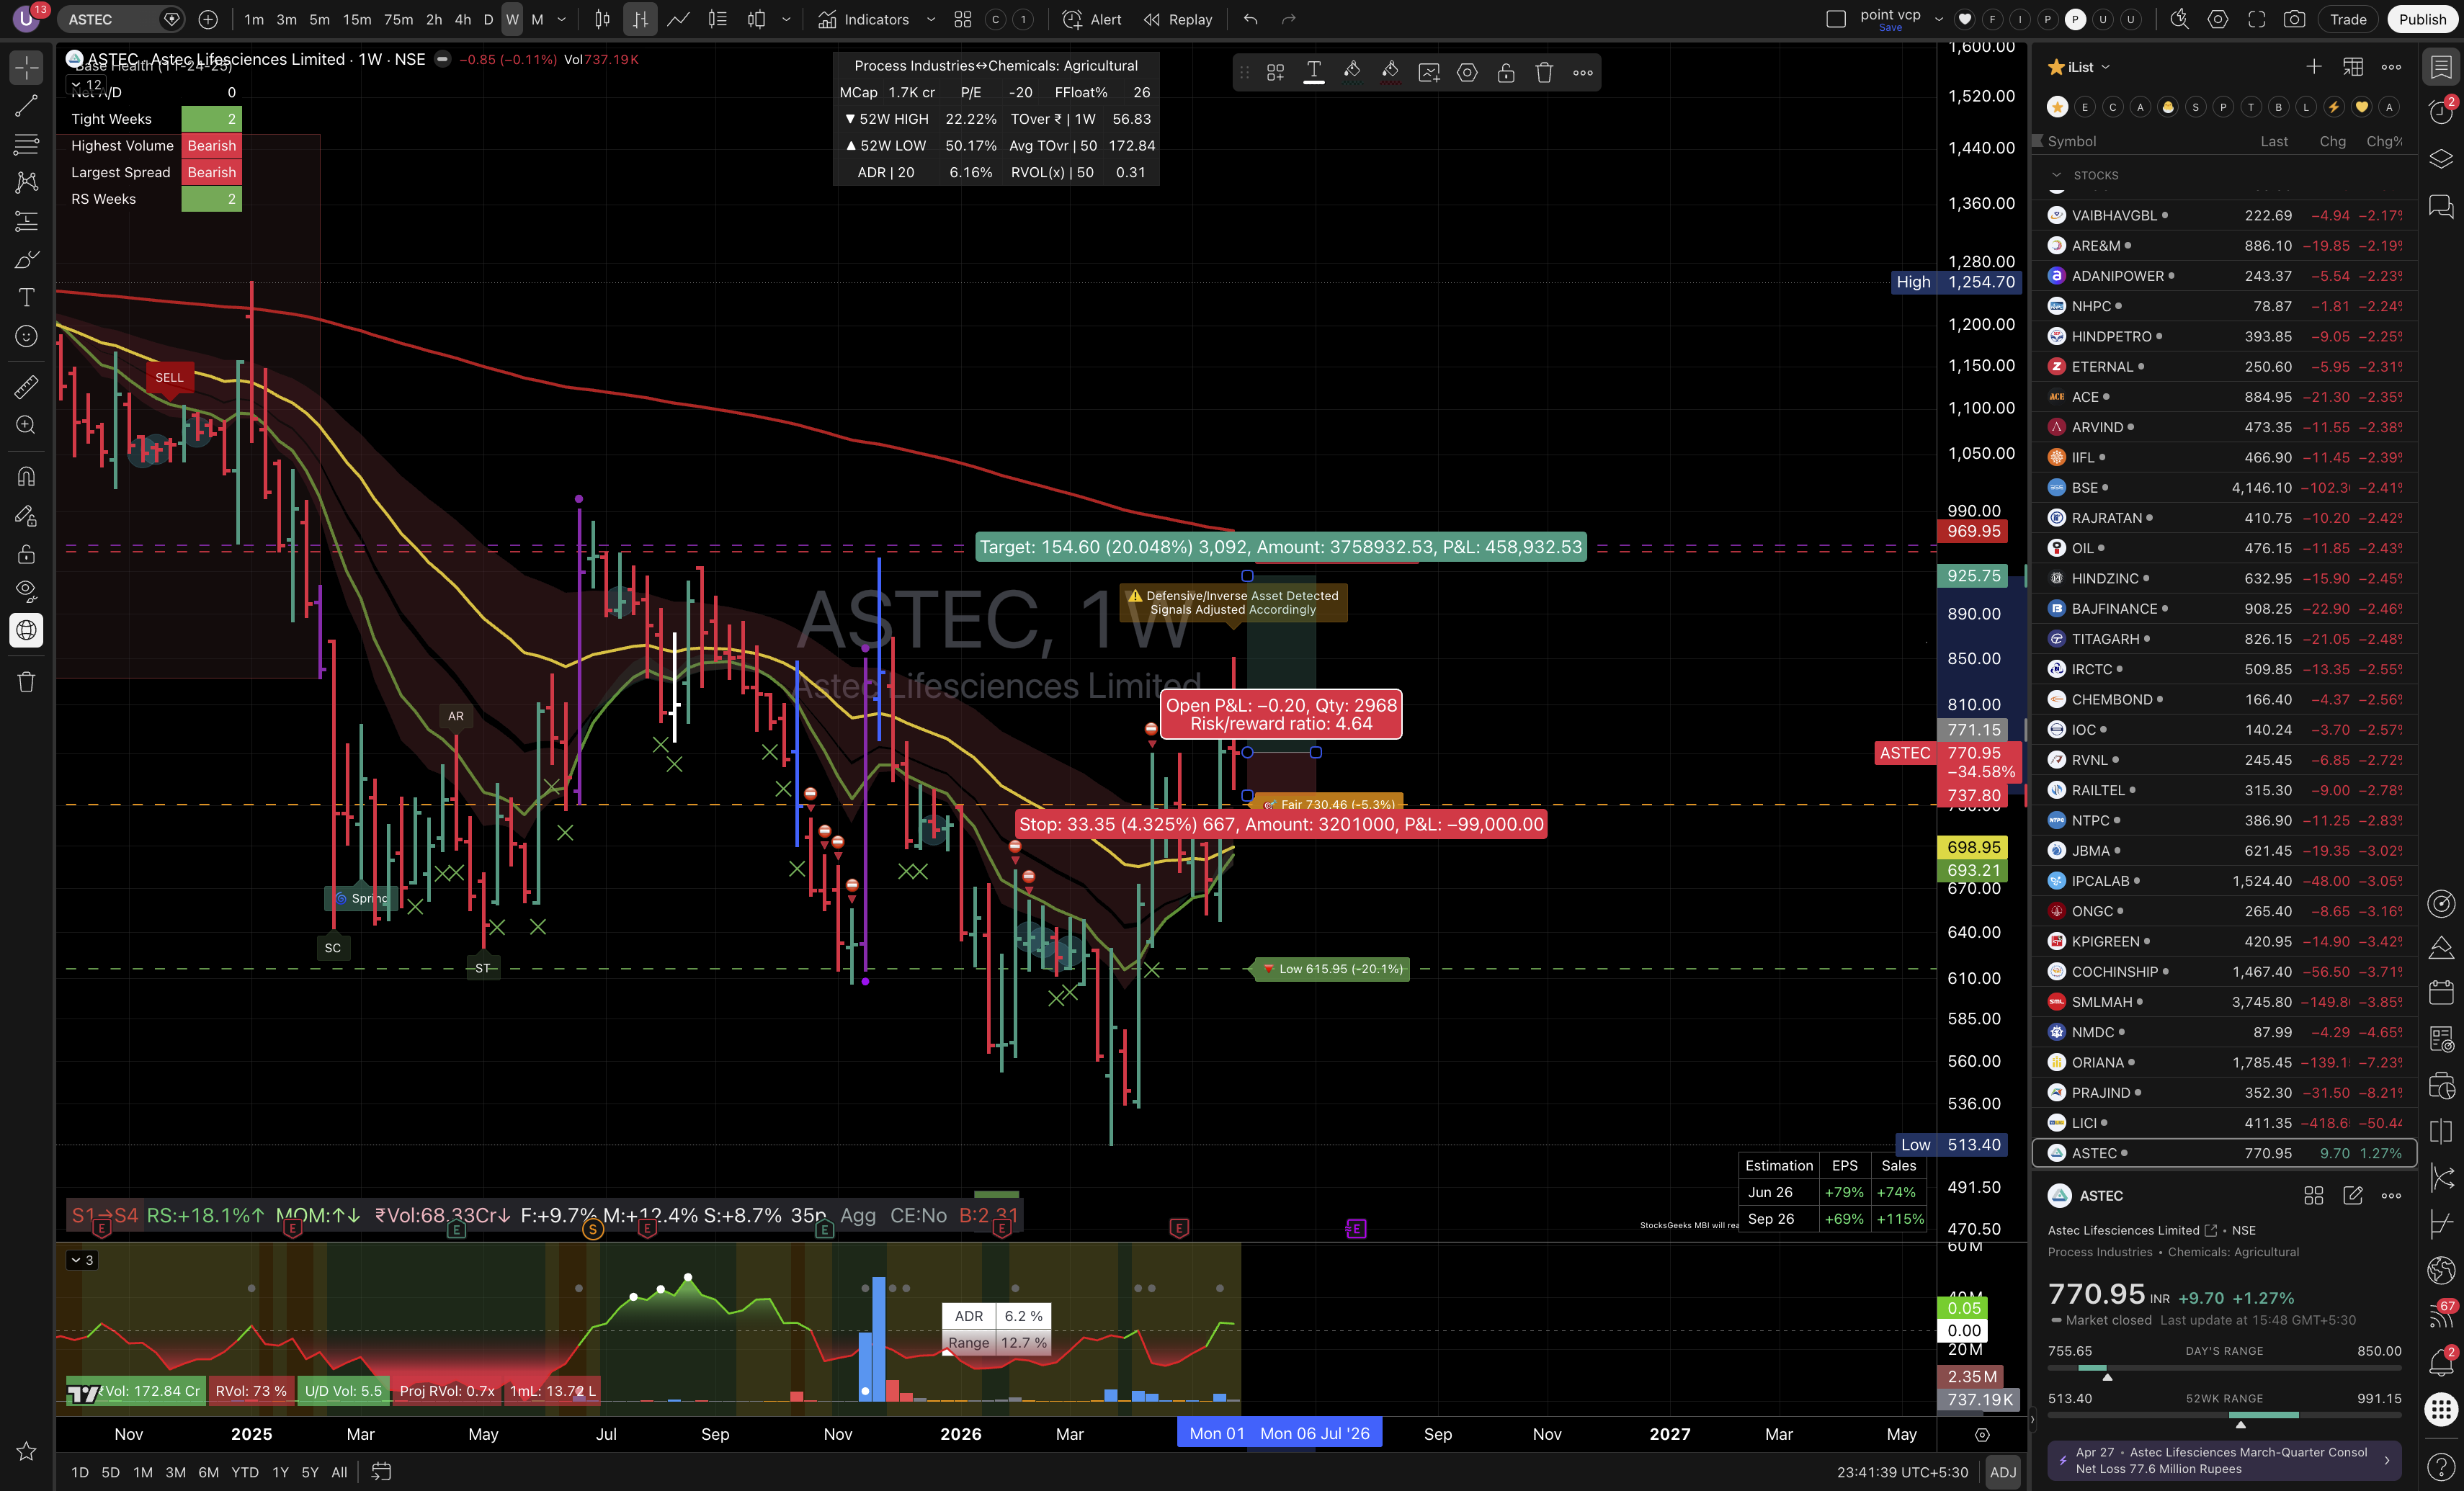Select the brush drawing tool
Image resolution: width=2464 pixels, height=1491 pixels.
pos(27,260)
